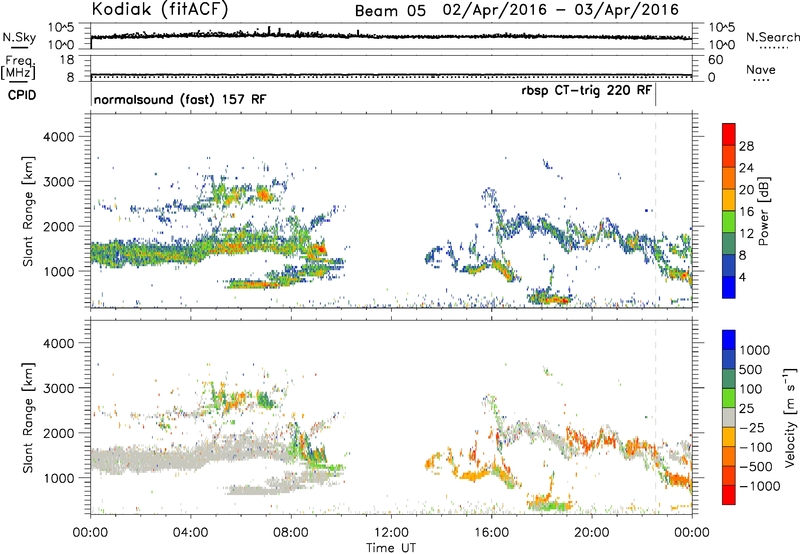Image resolution: width=800 pixels, height=554 pixels.
Task: Select the CPID row label
Action: tap(22, 95)
